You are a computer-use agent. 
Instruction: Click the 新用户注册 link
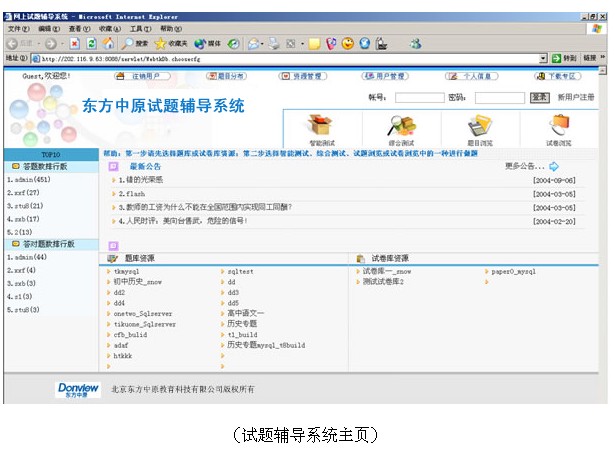[576, 97]
